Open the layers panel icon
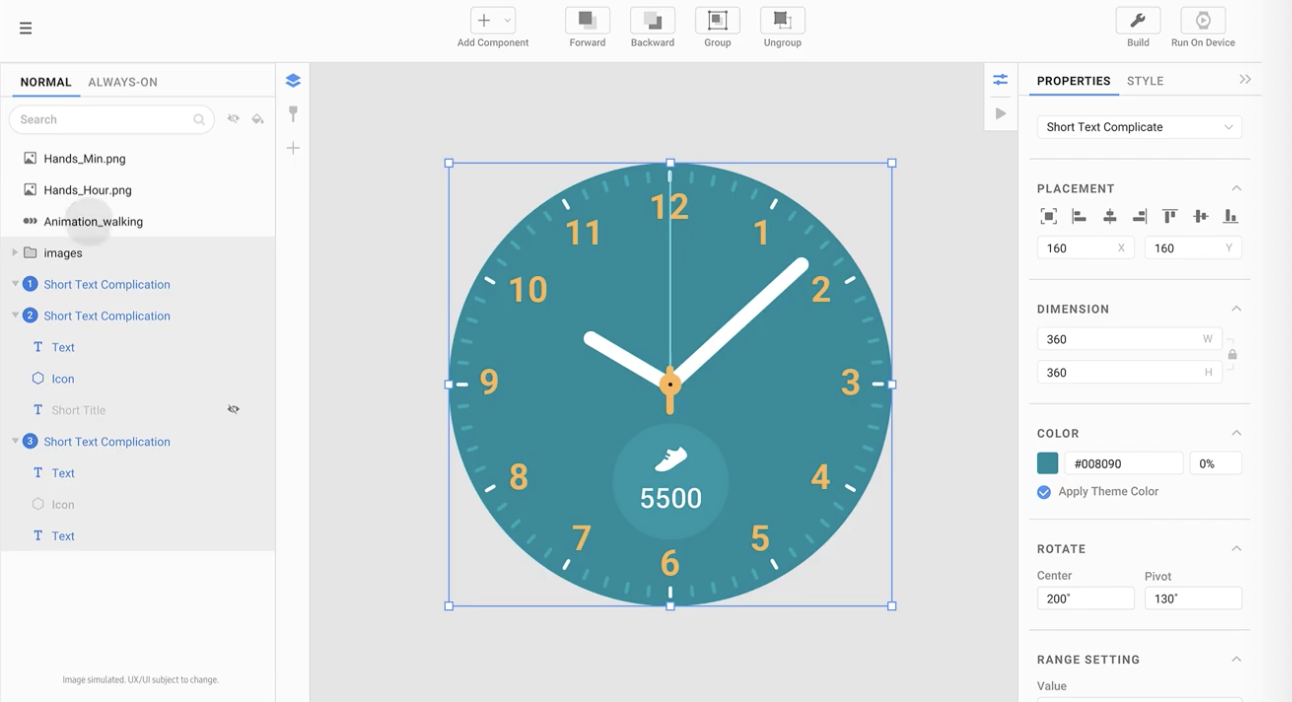Viewport: 1292px width, 702px height. pyautogui.click(x=293, y=81)
